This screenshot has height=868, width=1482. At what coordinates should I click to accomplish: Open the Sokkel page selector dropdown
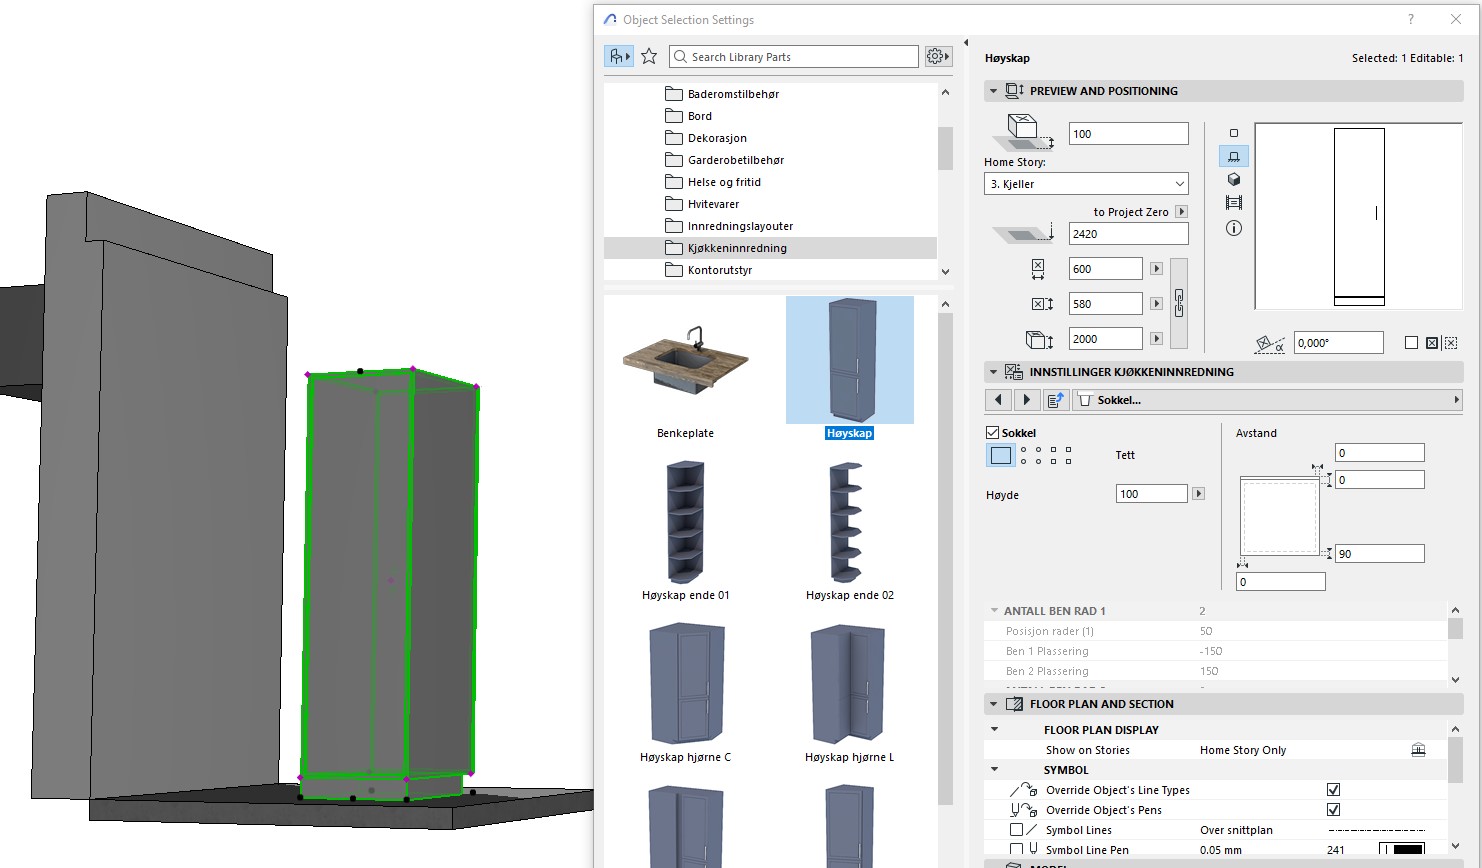[x=1266, y=400]
